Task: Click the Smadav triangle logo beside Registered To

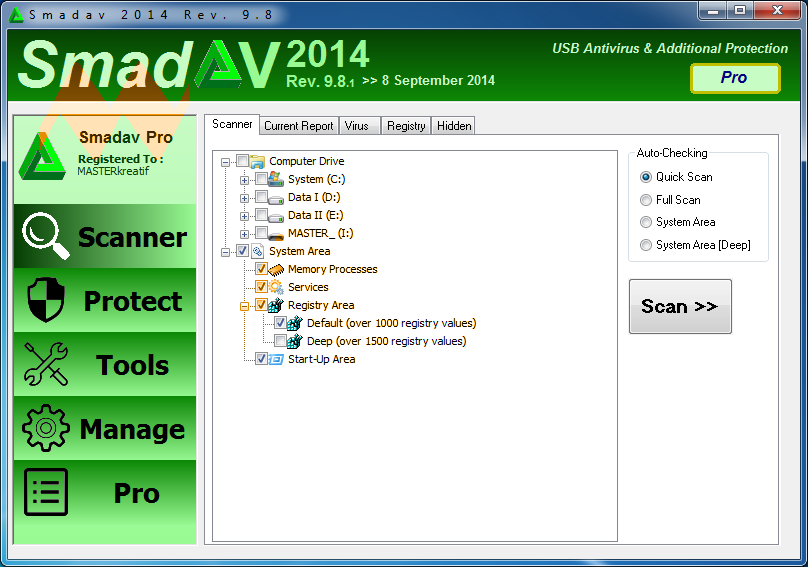Action: 42,156
